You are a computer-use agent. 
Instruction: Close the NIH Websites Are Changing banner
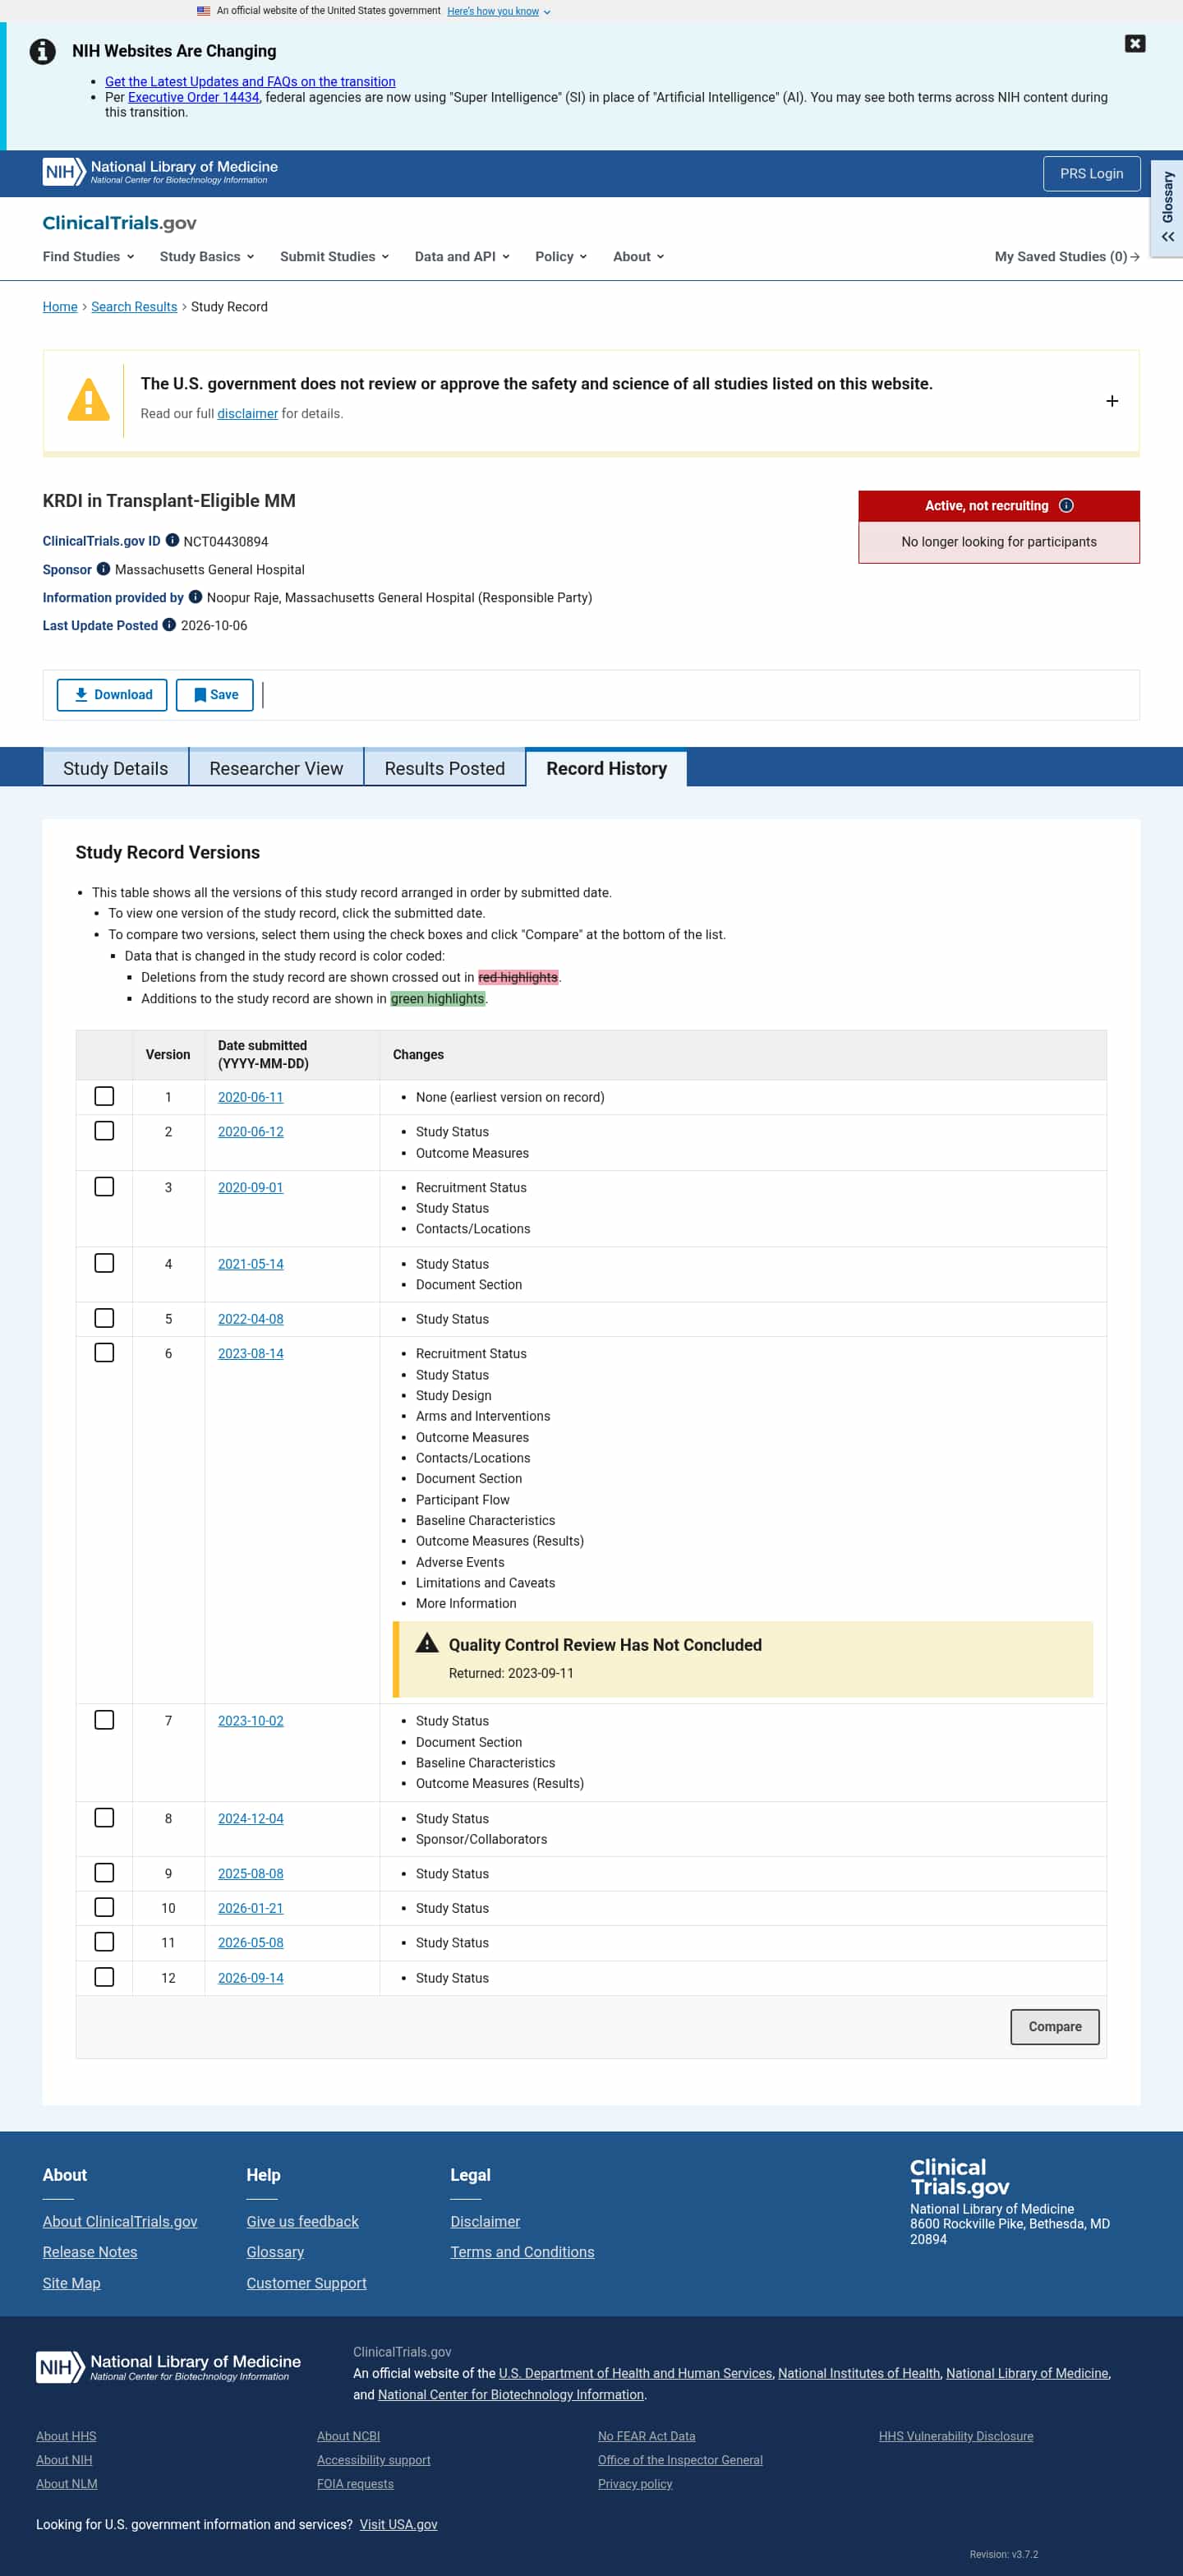pyautogui.click(x=1134, y=43)
